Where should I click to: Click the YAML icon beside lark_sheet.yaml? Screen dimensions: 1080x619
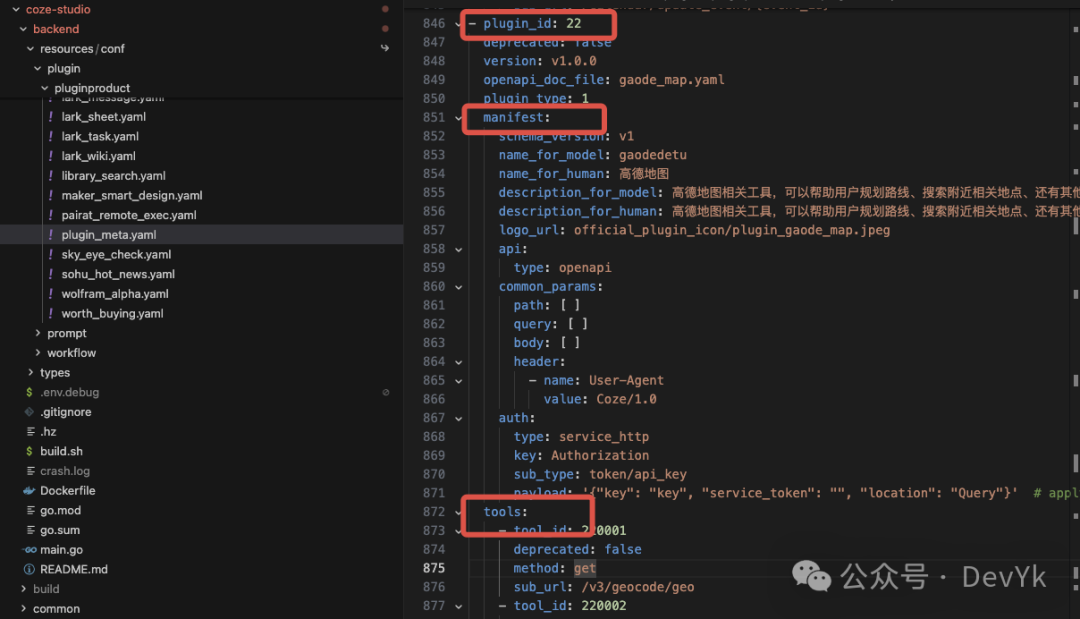[50, 117]
